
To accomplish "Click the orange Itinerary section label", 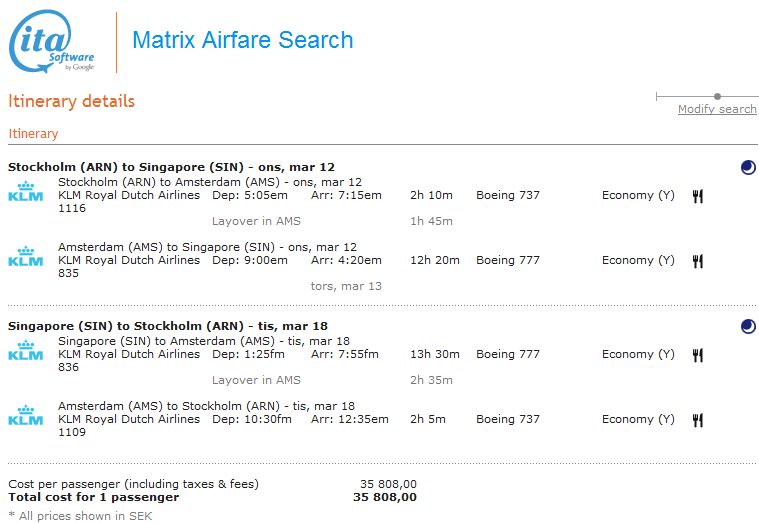I will pos(33,134).
